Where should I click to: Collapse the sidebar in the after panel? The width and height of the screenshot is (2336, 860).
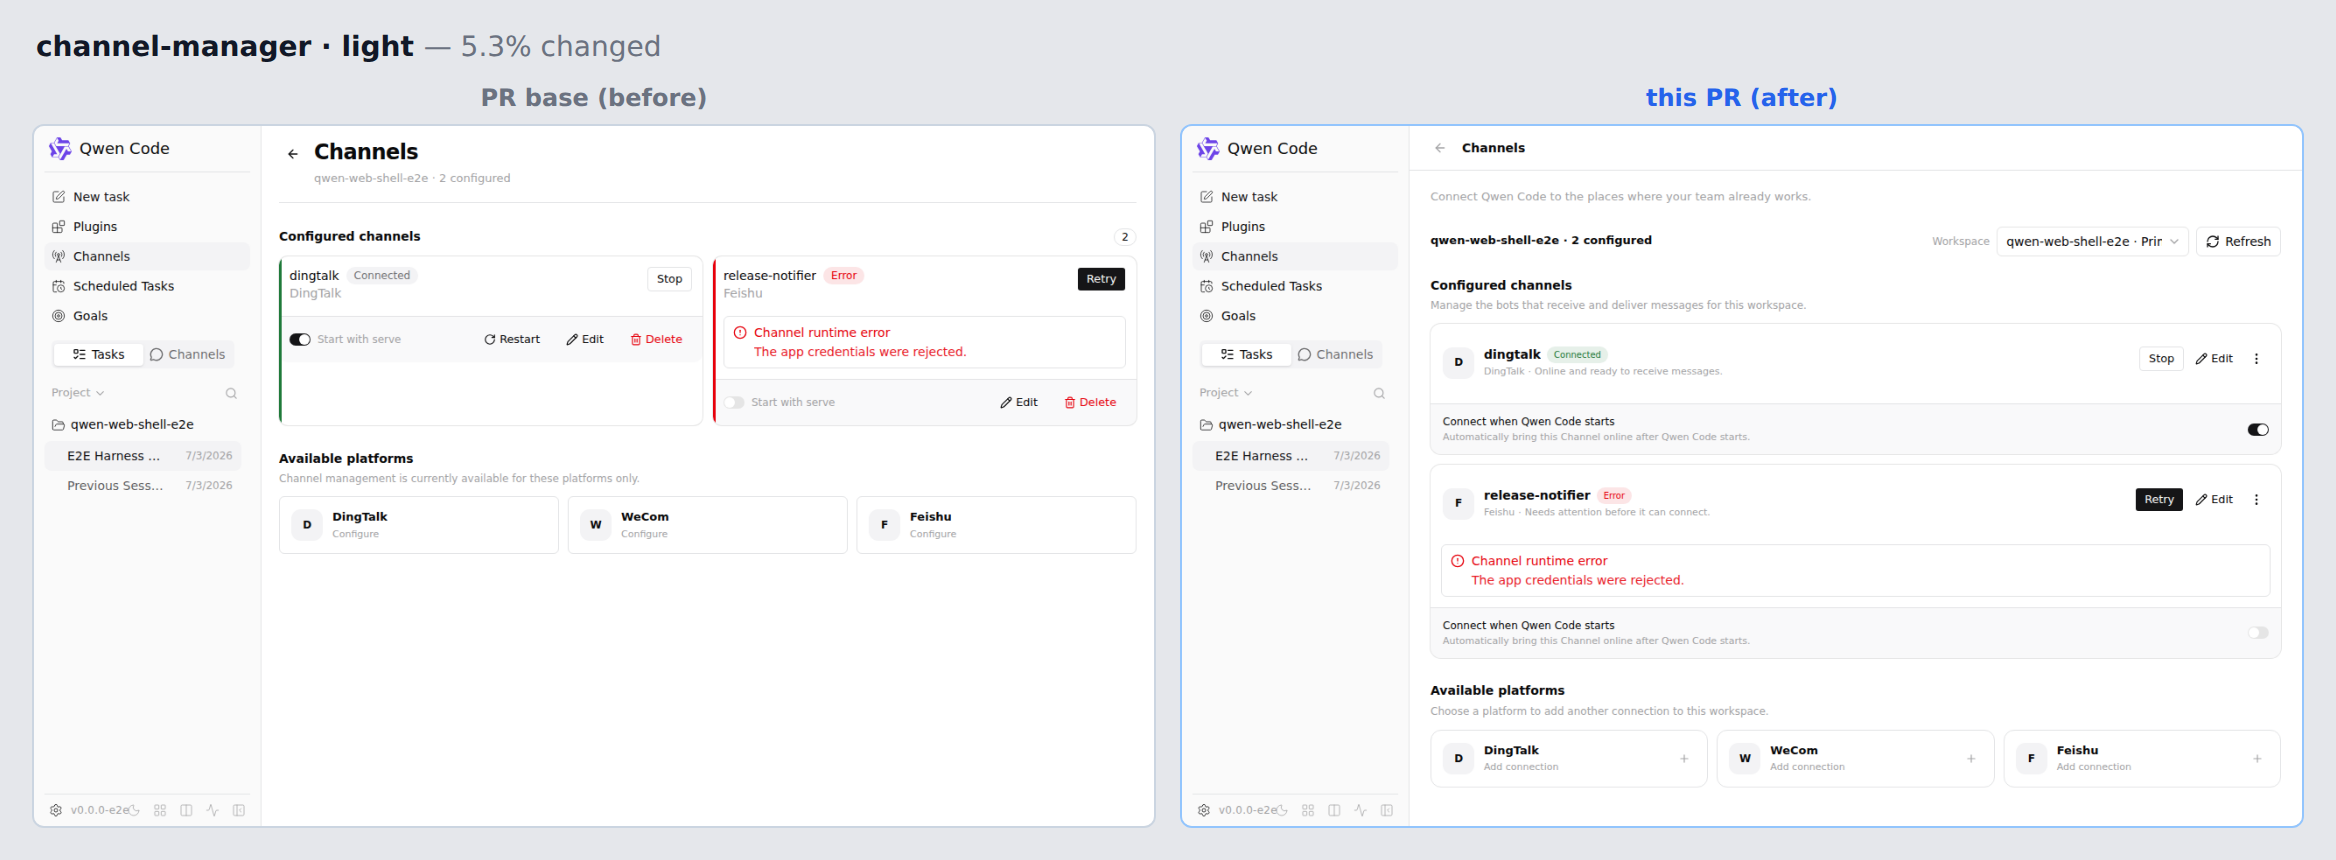pyautogui.click(x=1387, y=810)
